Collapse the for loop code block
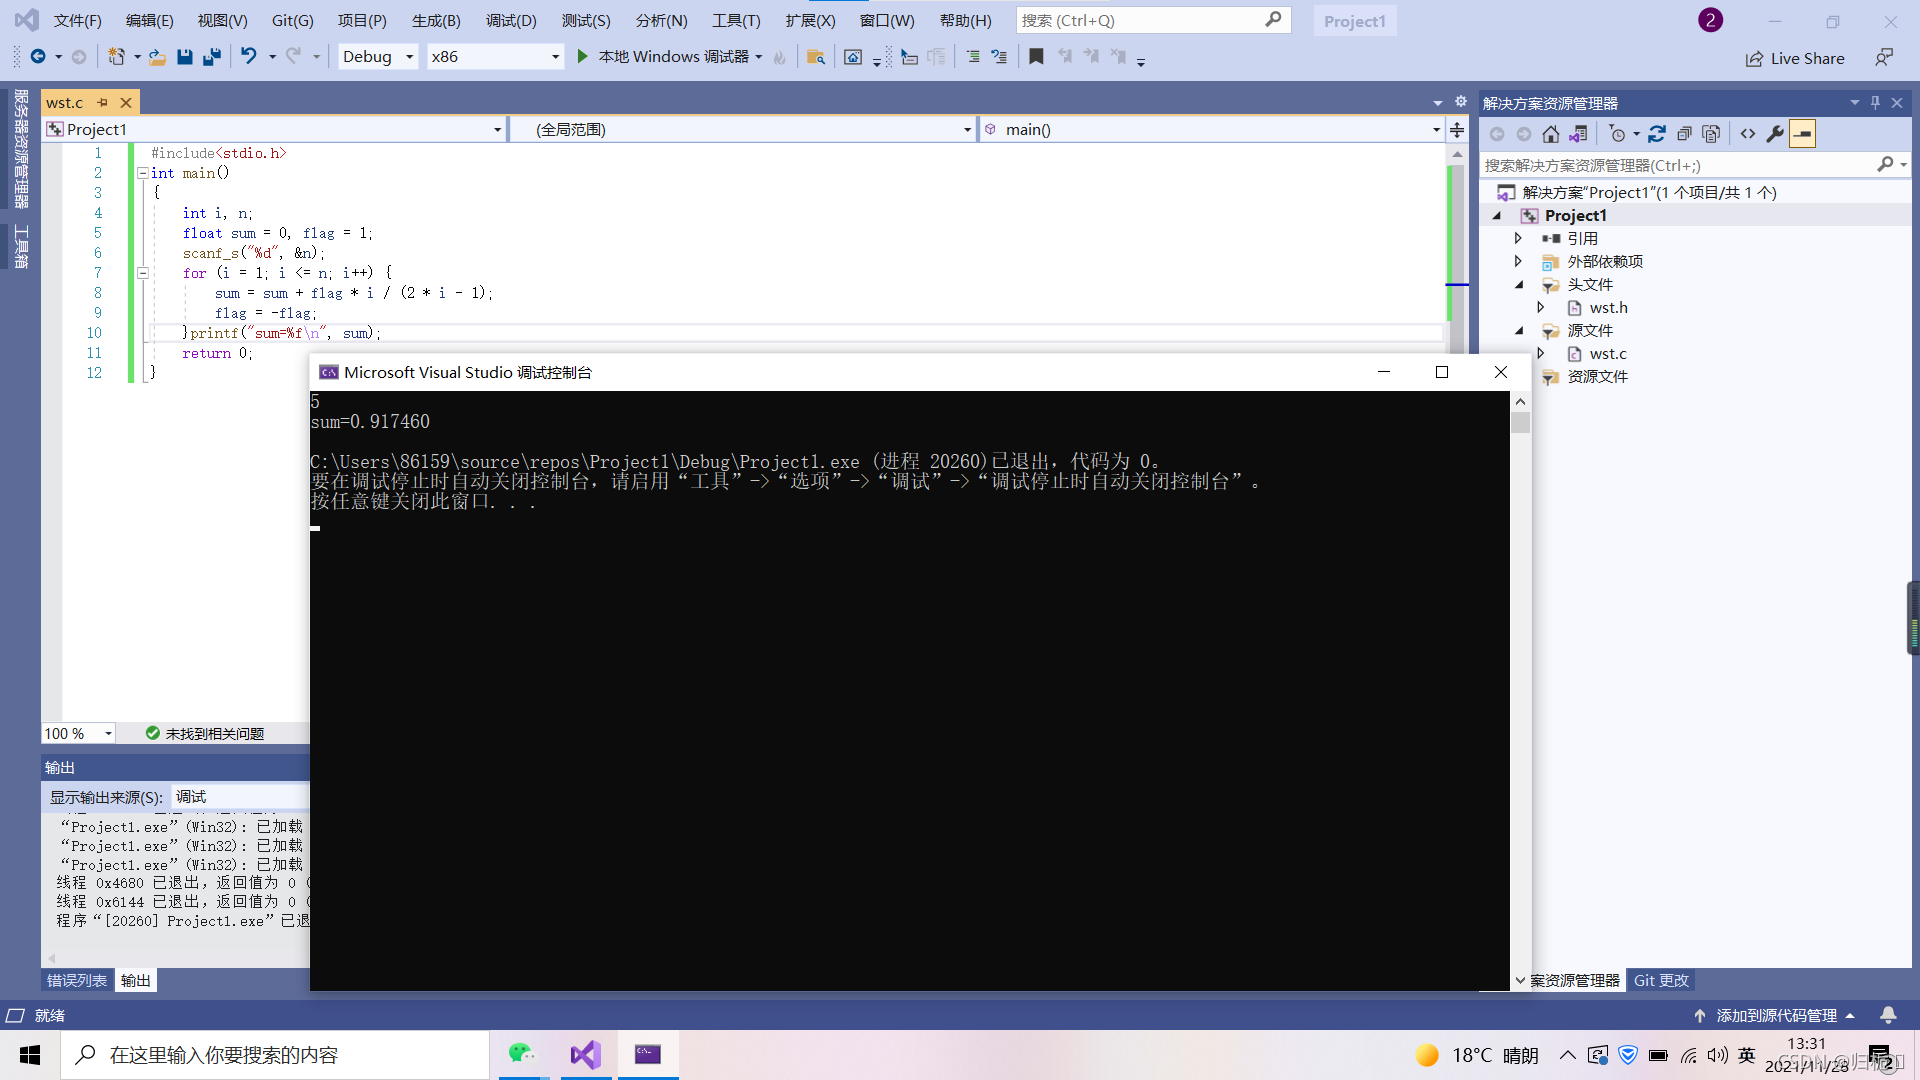This screenshot has width=1920, height=1080. coord(142,273)
